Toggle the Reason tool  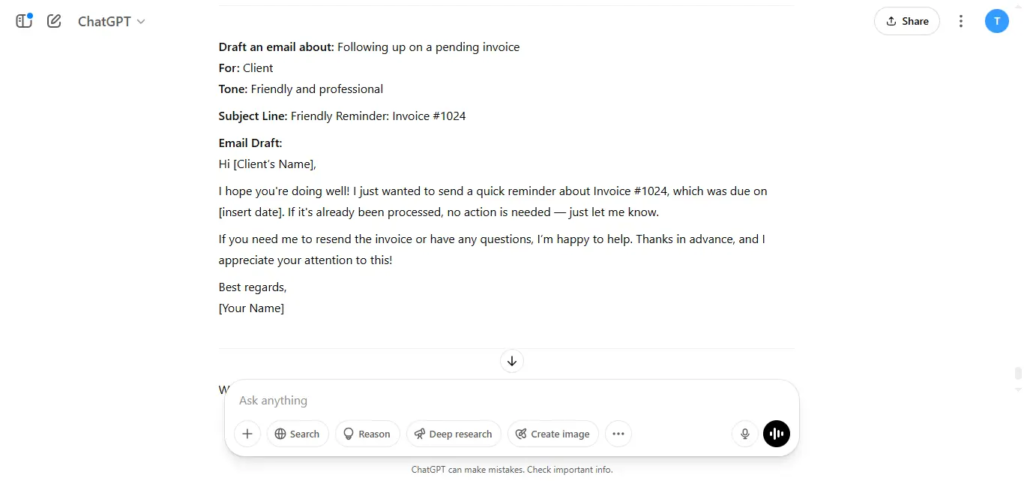[x=367, y=433]
